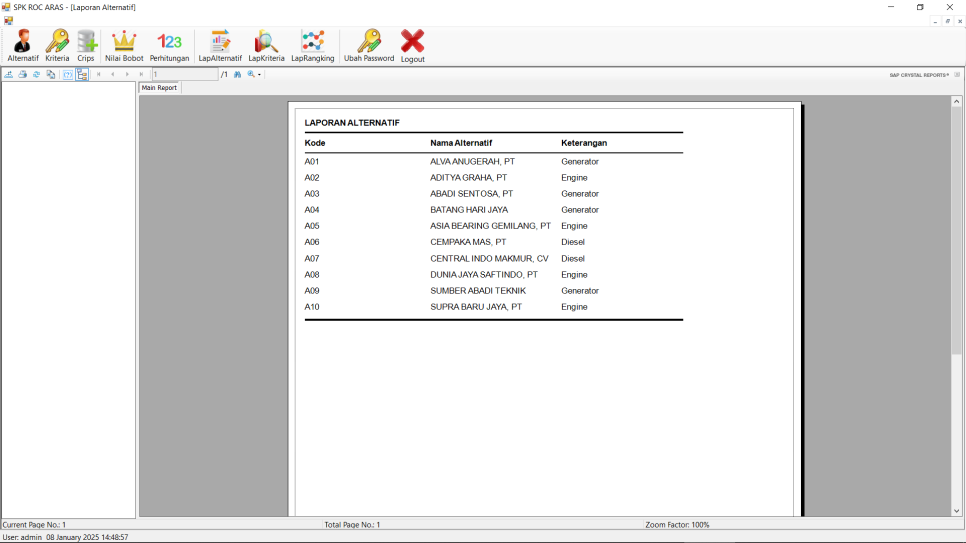Open the Kriteria toolbar icon
Image resolution: width=966 pixels, height=543 pixels.
[57, 46]
